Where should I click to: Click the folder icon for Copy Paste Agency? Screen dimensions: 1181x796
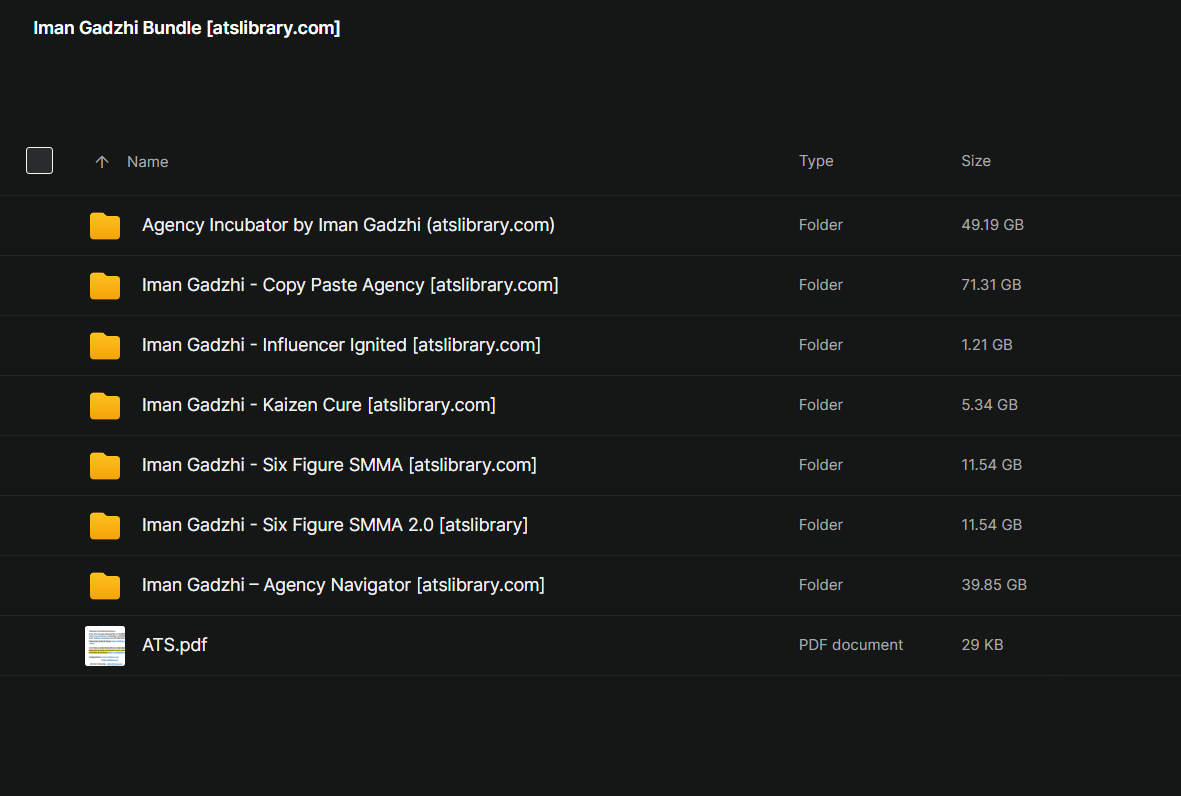[x=105, y=285]
